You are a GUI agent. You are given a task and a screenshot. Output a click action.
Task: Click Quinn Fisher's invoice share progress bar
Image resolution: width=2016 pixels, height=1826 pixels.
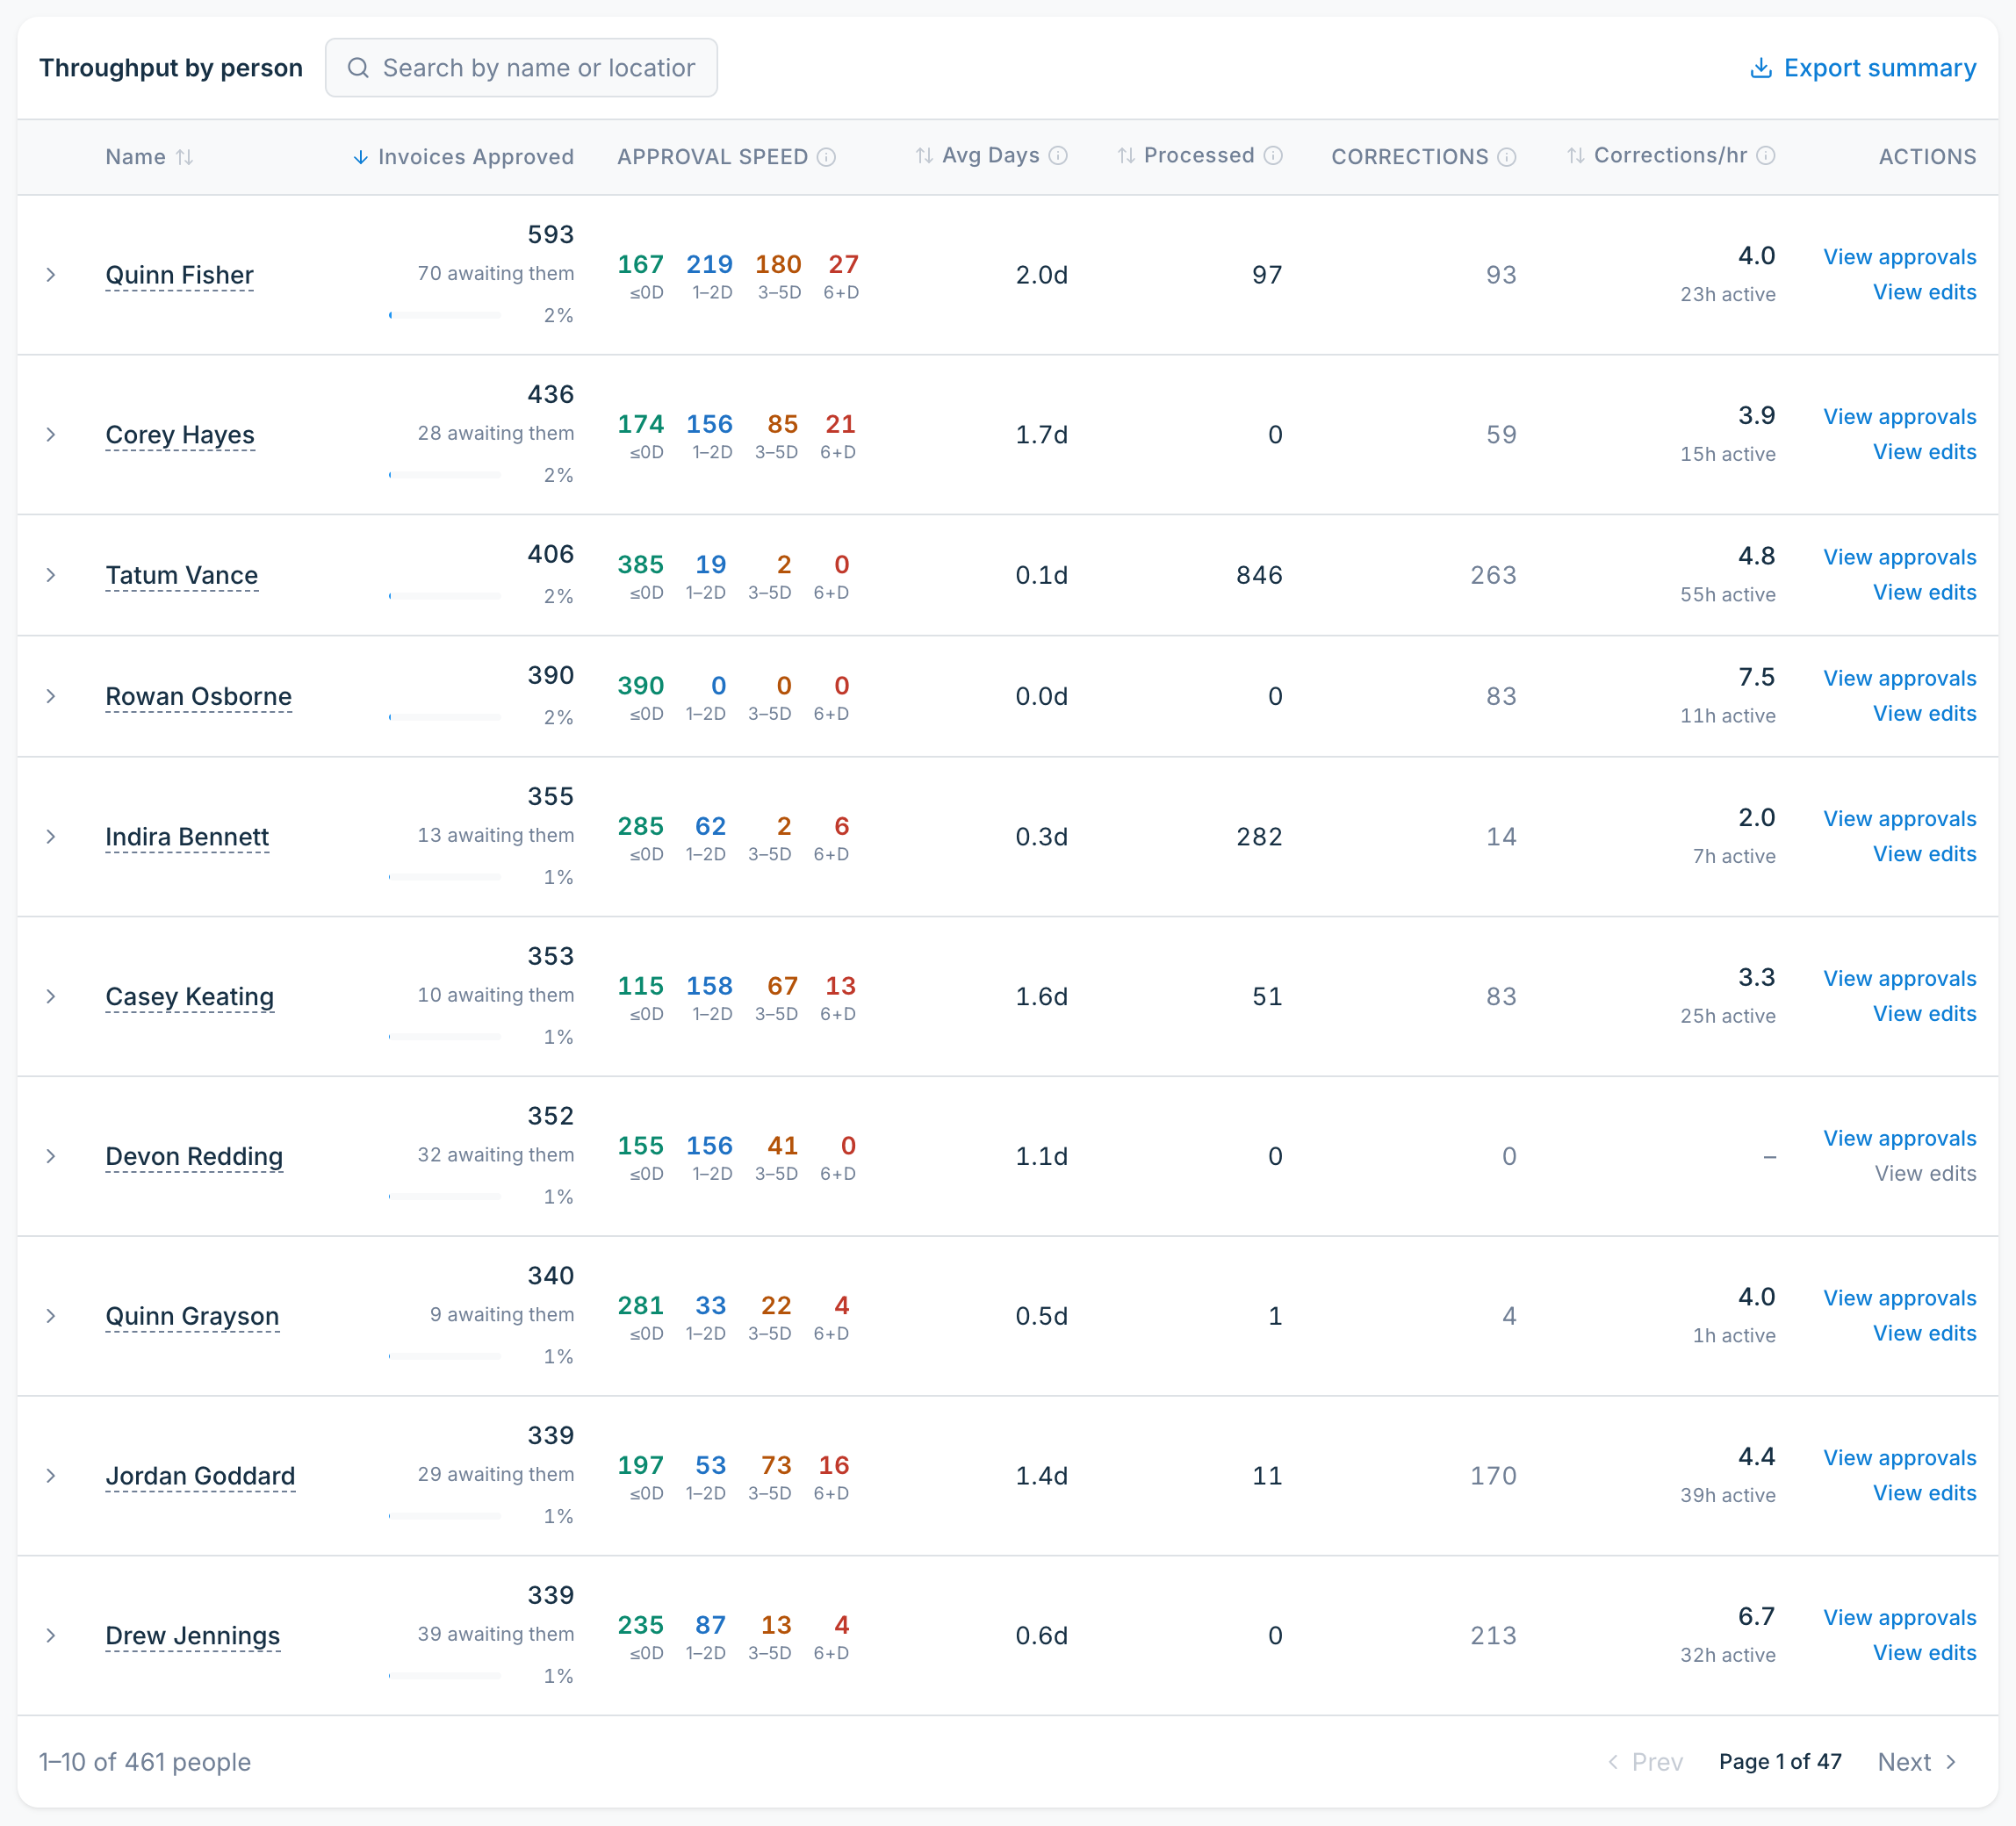[445, 315]
